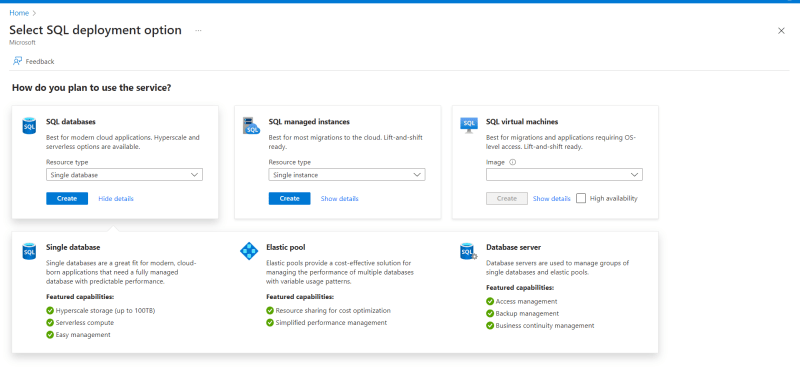Open the Feedback link
This screenshot has height=372, width=800.
40,61
